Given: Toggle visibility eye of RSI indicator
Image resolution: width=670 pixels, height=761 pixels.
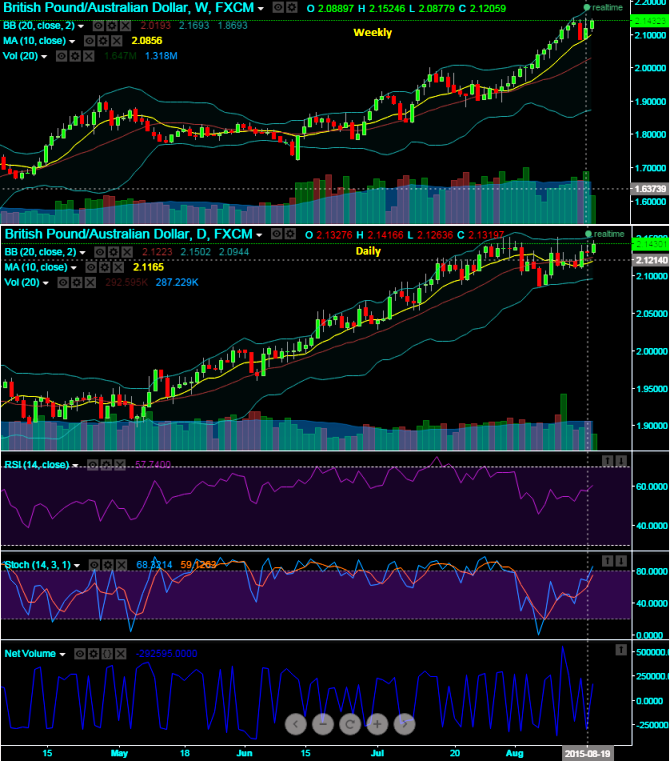Looking at the screenshot, I should (x=93, y=465).
